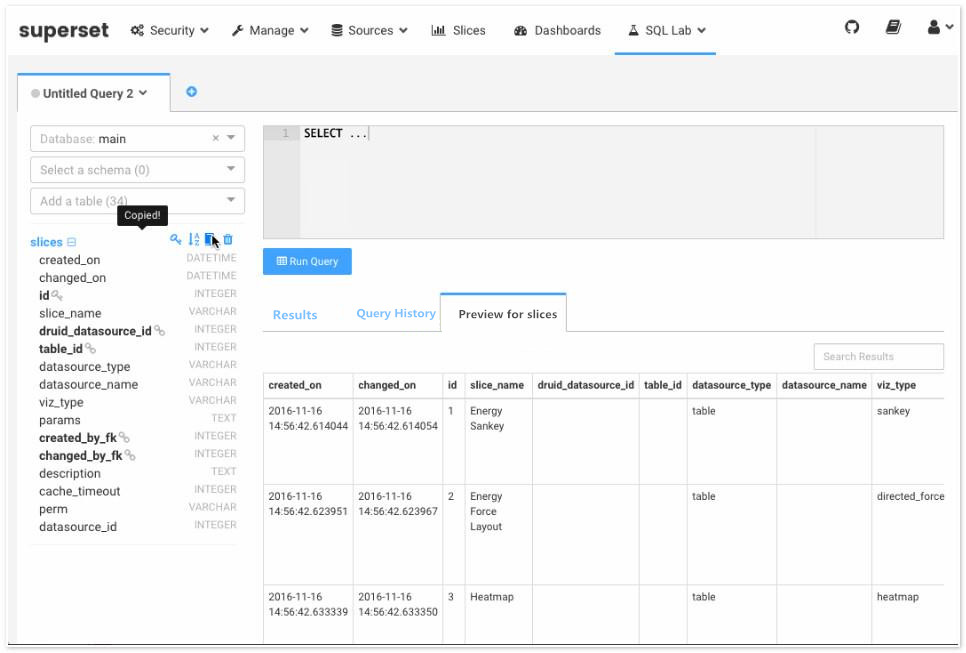
Task: Go to Slices page
Action: pos(458,30)
